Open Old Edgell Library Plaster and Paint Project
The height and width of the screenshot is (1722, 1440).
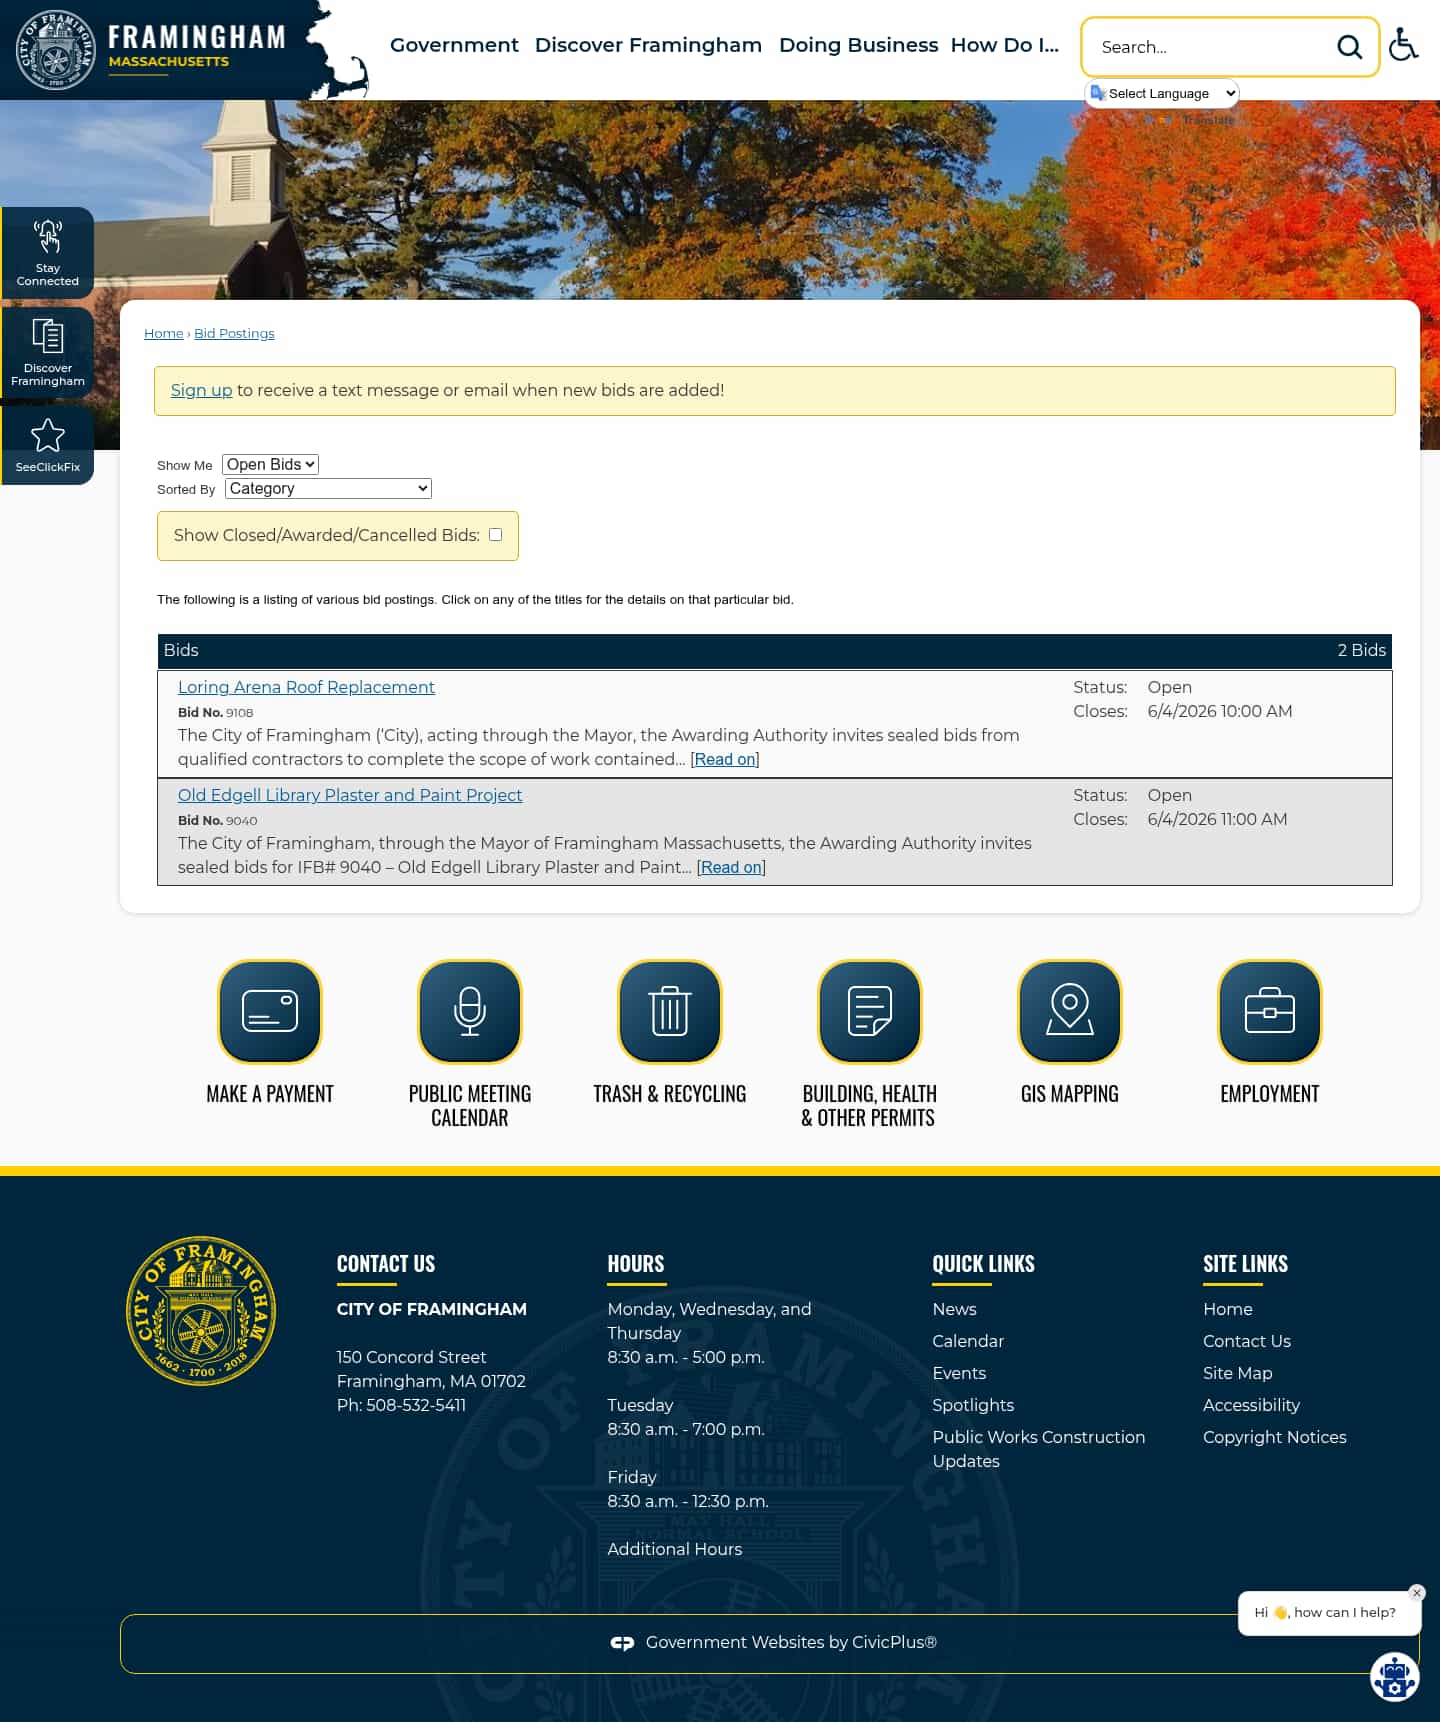click(x=350, y=795)
